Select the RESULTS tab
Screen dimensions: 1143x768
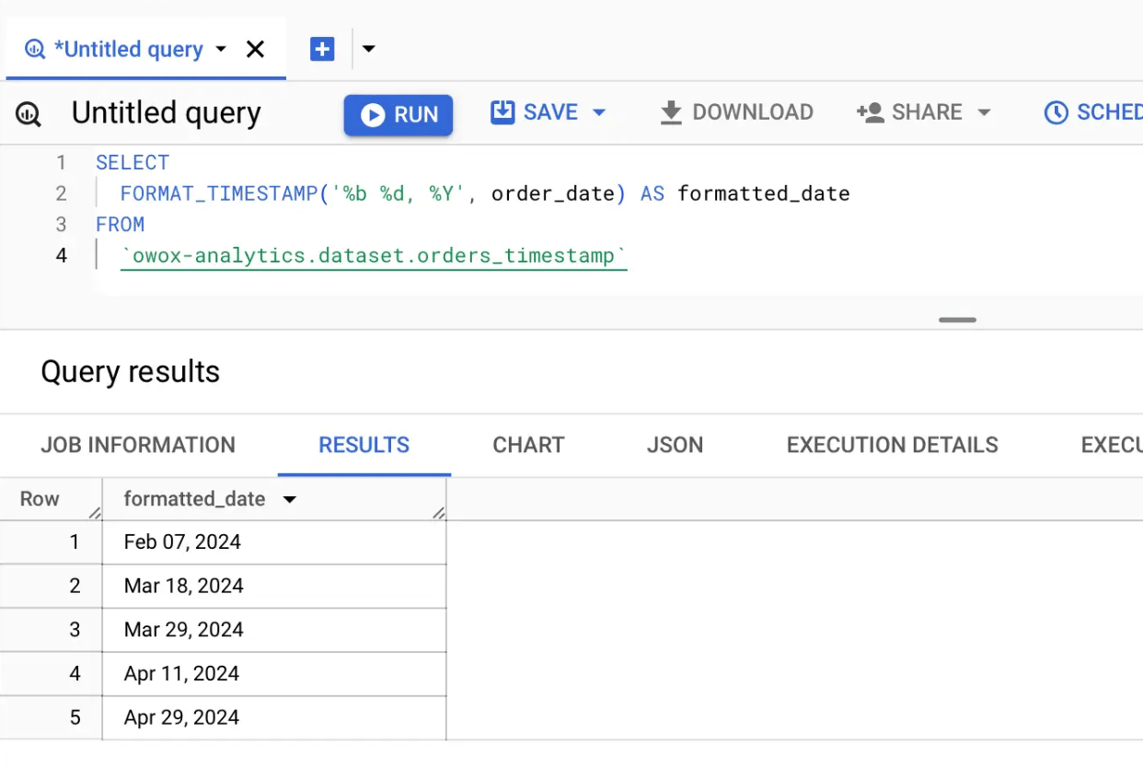point(364,445)
